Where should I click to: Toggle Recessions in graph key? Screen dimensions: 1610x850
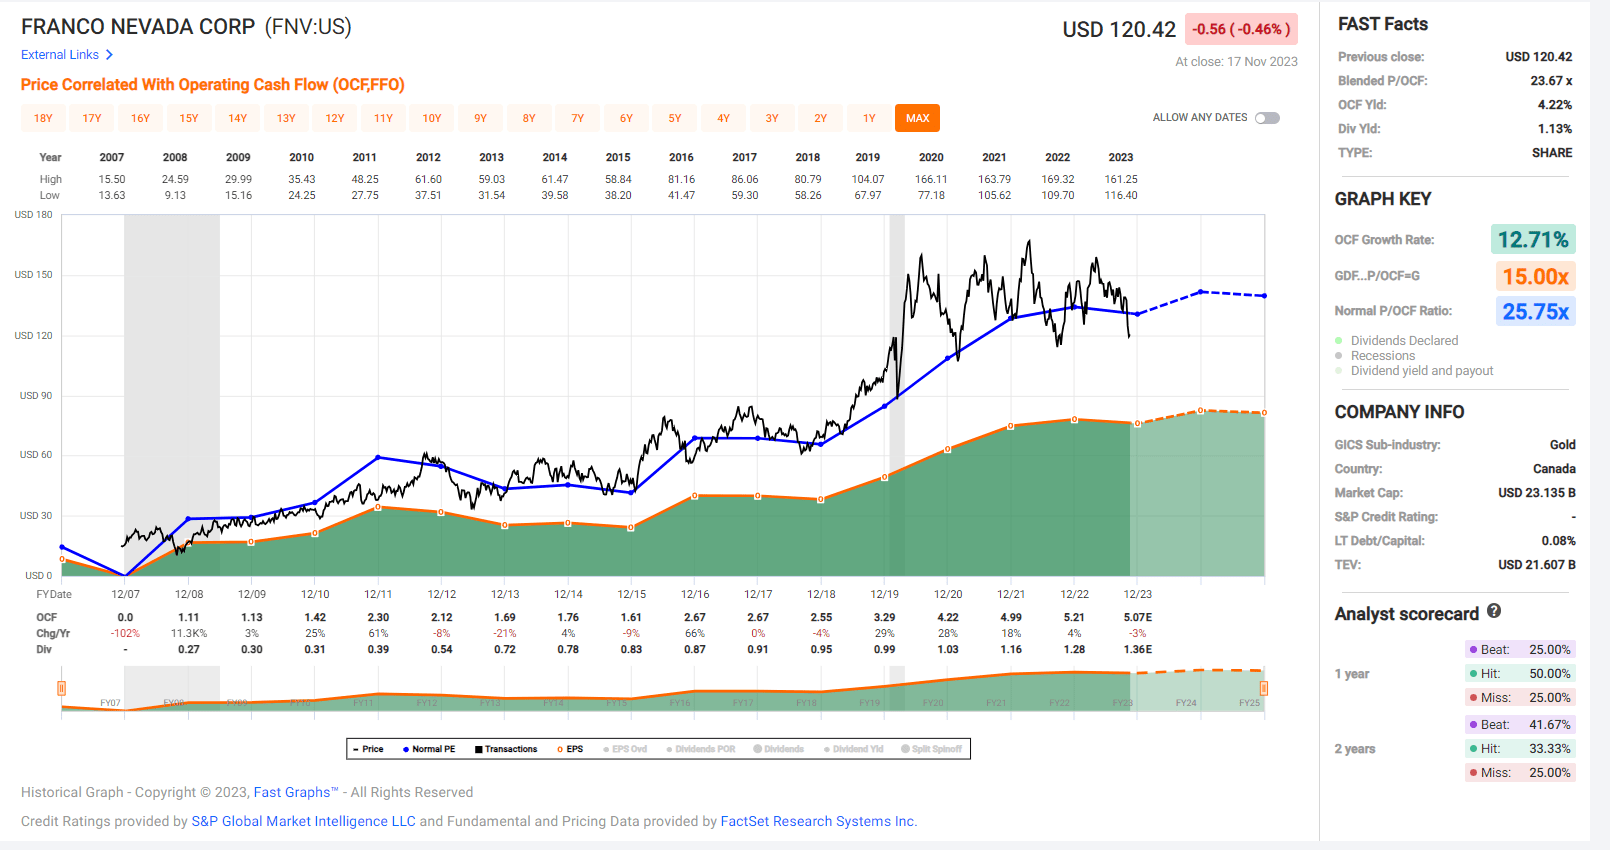tap(1375, 356)
